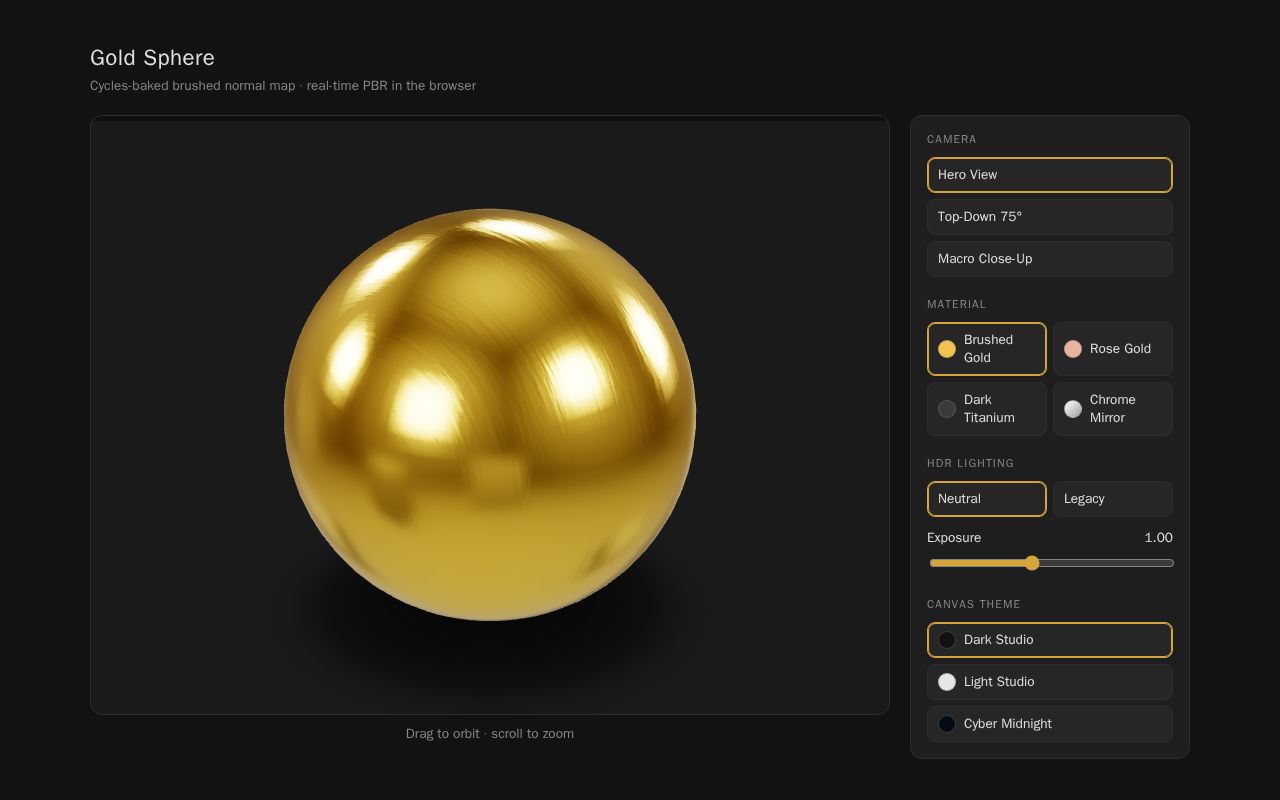Choose the Macro Close-Up camera

point(1049,259)
